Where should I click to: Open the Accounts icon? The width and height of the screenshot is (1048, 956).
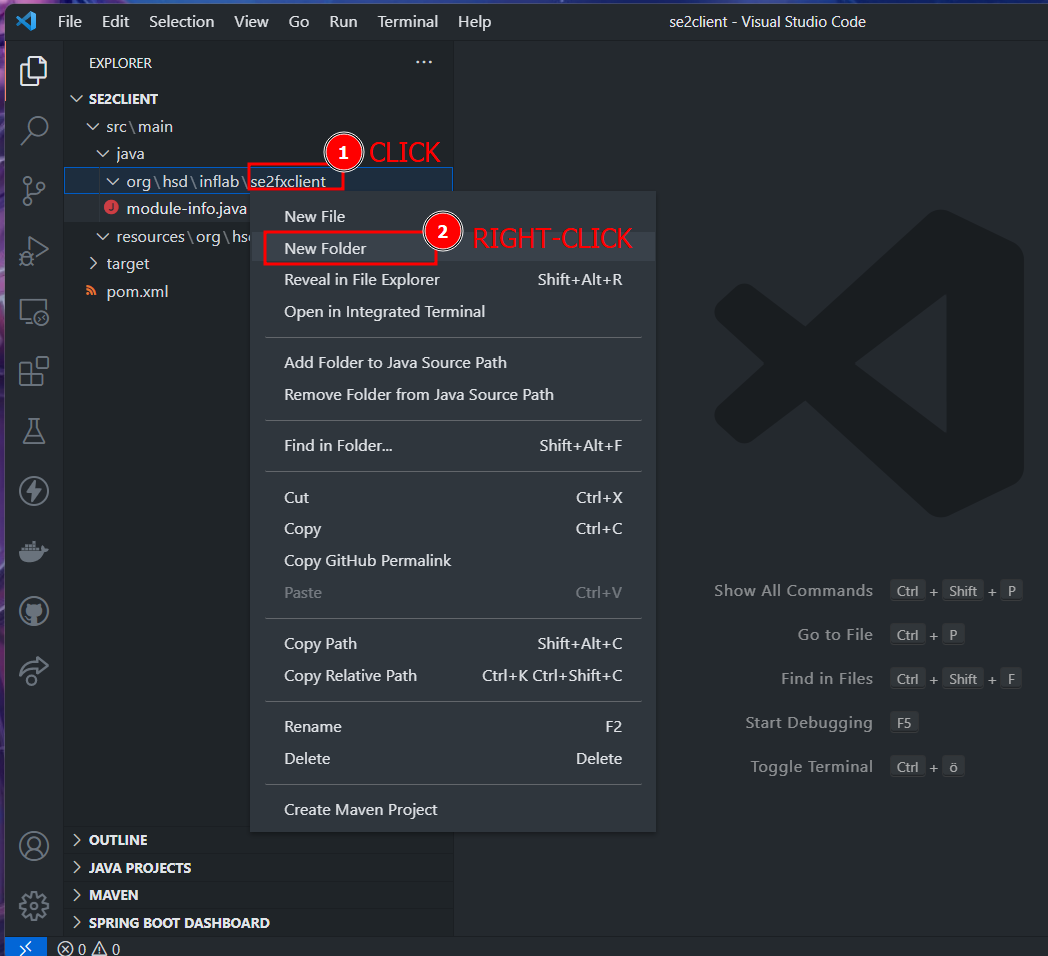(x=33, y=846)
